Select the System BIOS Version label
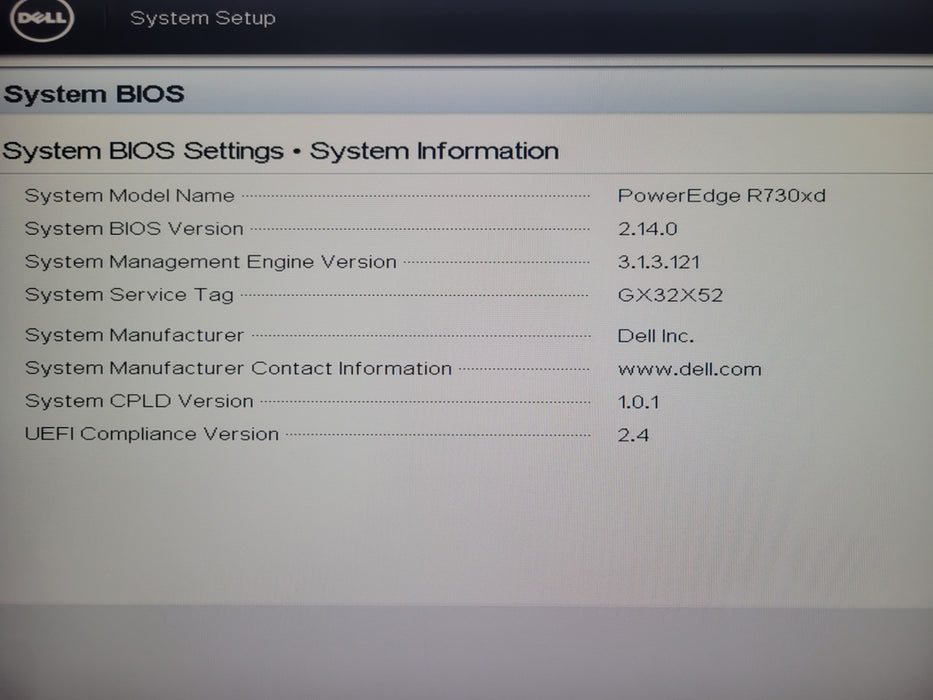The width and height of the screenshot is (933, 700). [134, 229]
